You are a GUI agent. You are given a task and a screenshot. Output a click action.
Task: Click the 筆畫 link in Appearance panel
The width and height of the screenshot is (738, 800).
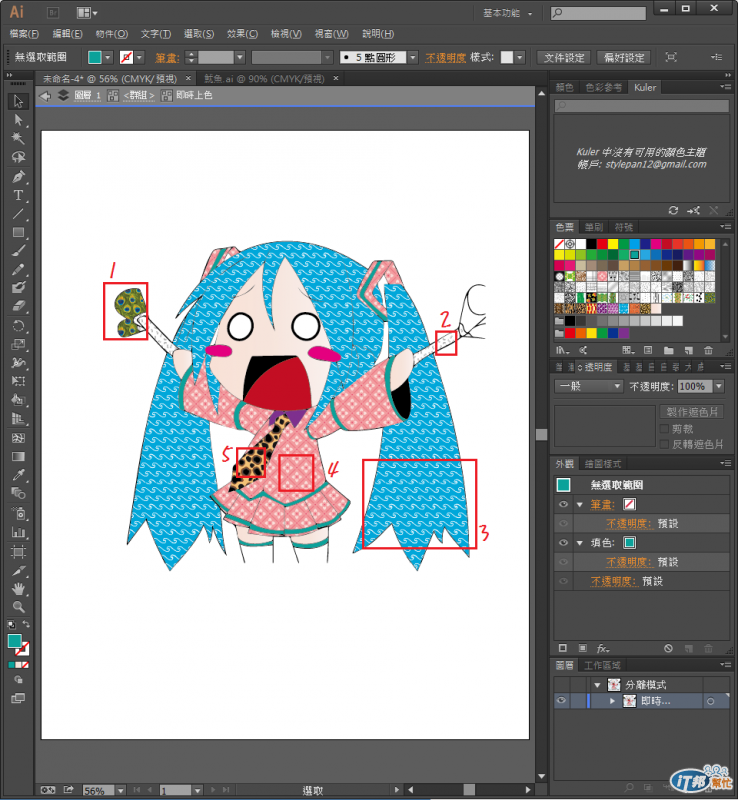[602, 505]
